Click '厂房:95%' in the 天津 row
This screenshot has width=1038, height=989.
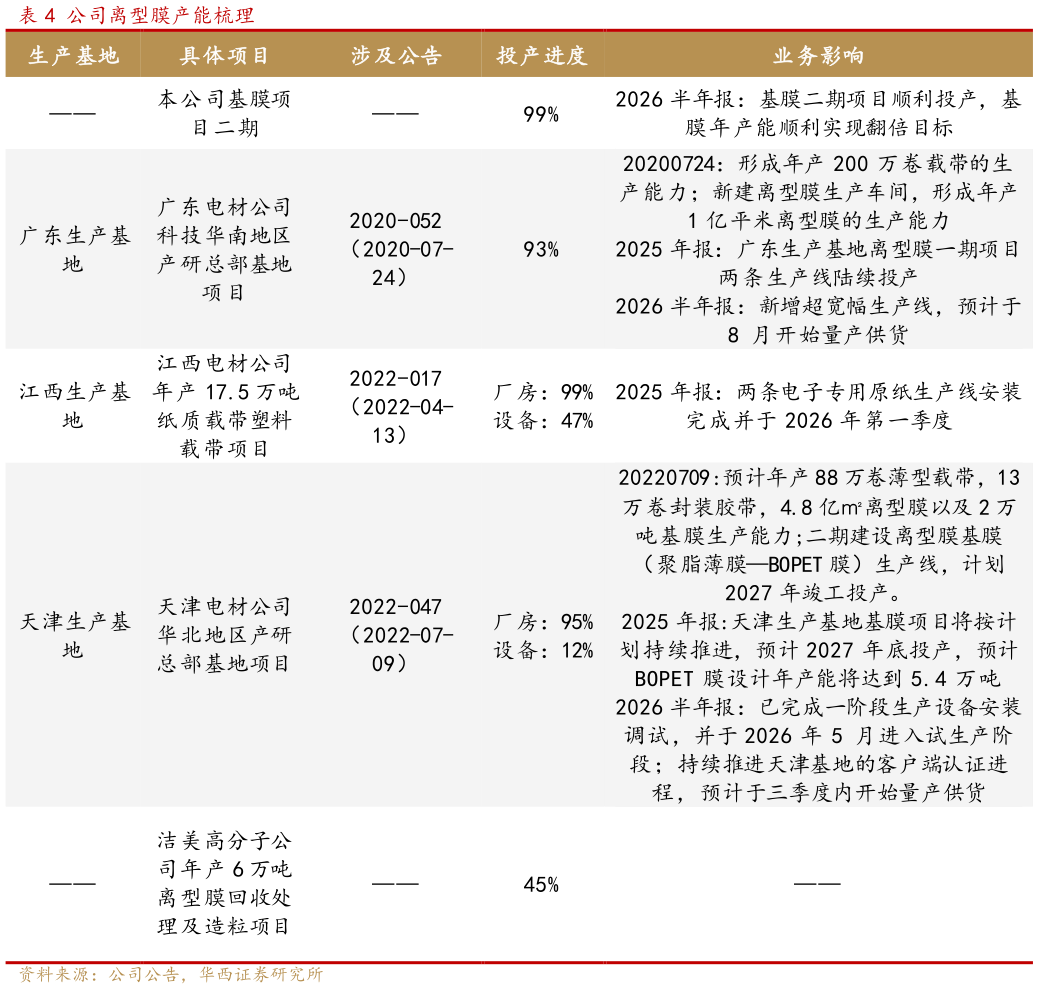(543, 622)
